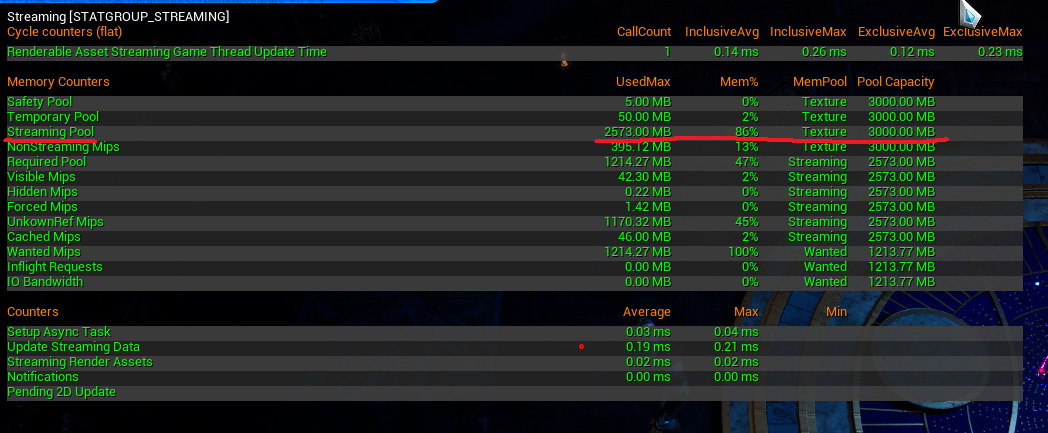The width and height of the screenshot is (1048, 433).
Task: Click the 1.42 MB value
Action: click(648, 206)
